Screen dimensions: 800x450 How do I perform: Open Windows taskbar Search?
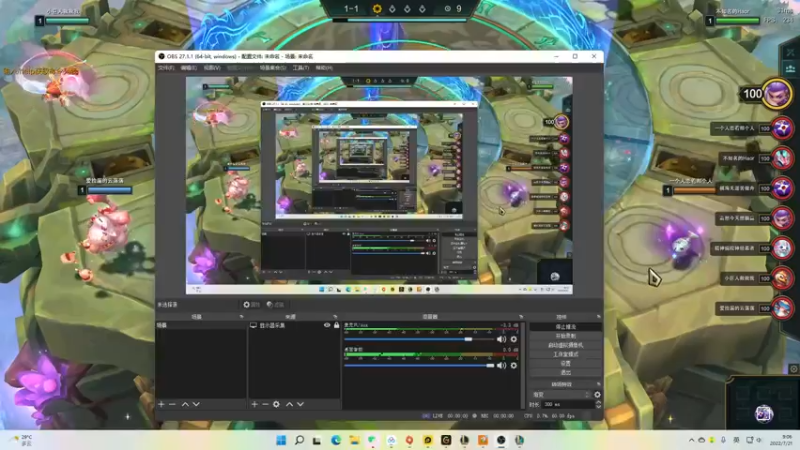[299, 440]
